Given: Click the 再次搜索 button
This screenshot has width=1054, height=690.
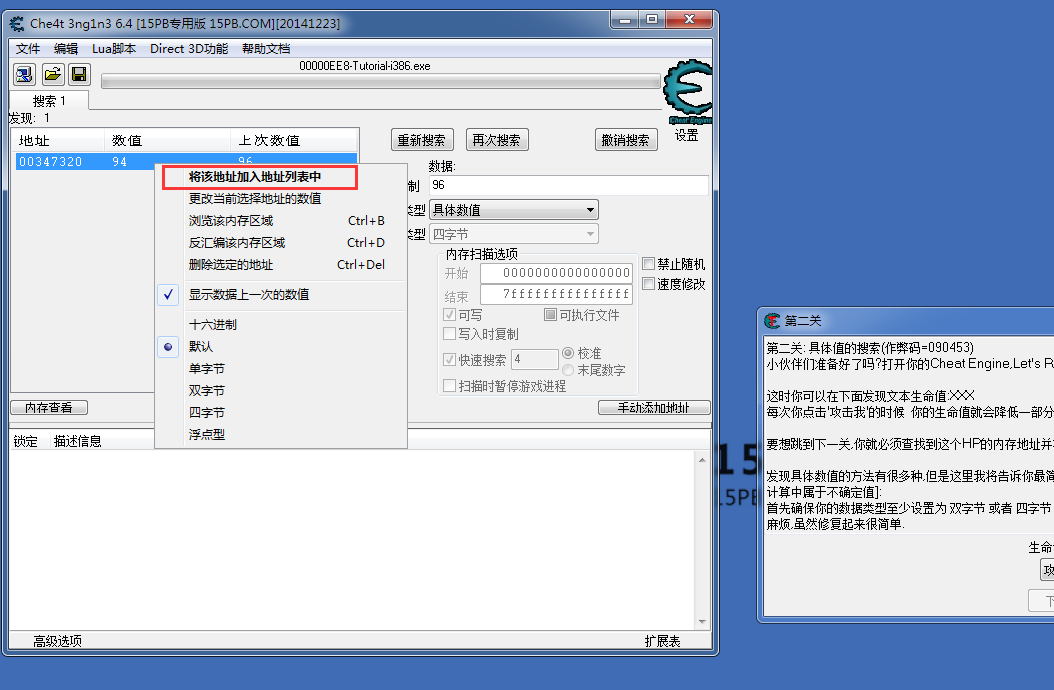Looking at the screenshot, I should (497, 140).
